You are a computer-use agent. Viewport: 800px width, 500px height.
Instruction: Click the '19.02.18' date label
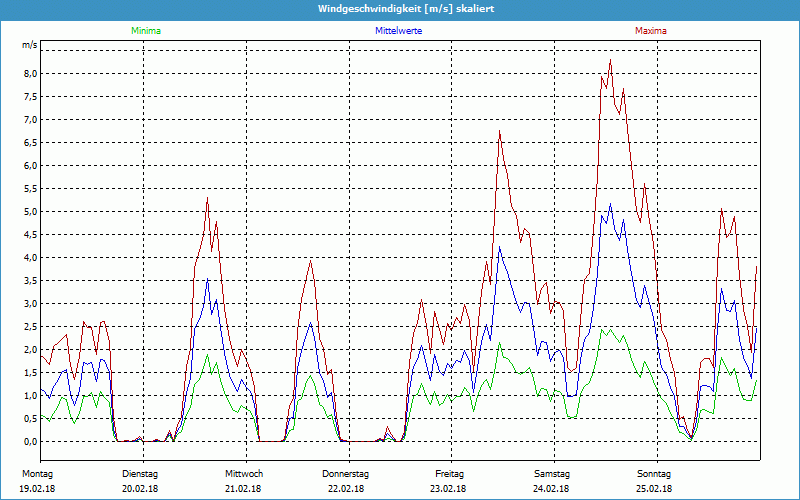point(37,488)
